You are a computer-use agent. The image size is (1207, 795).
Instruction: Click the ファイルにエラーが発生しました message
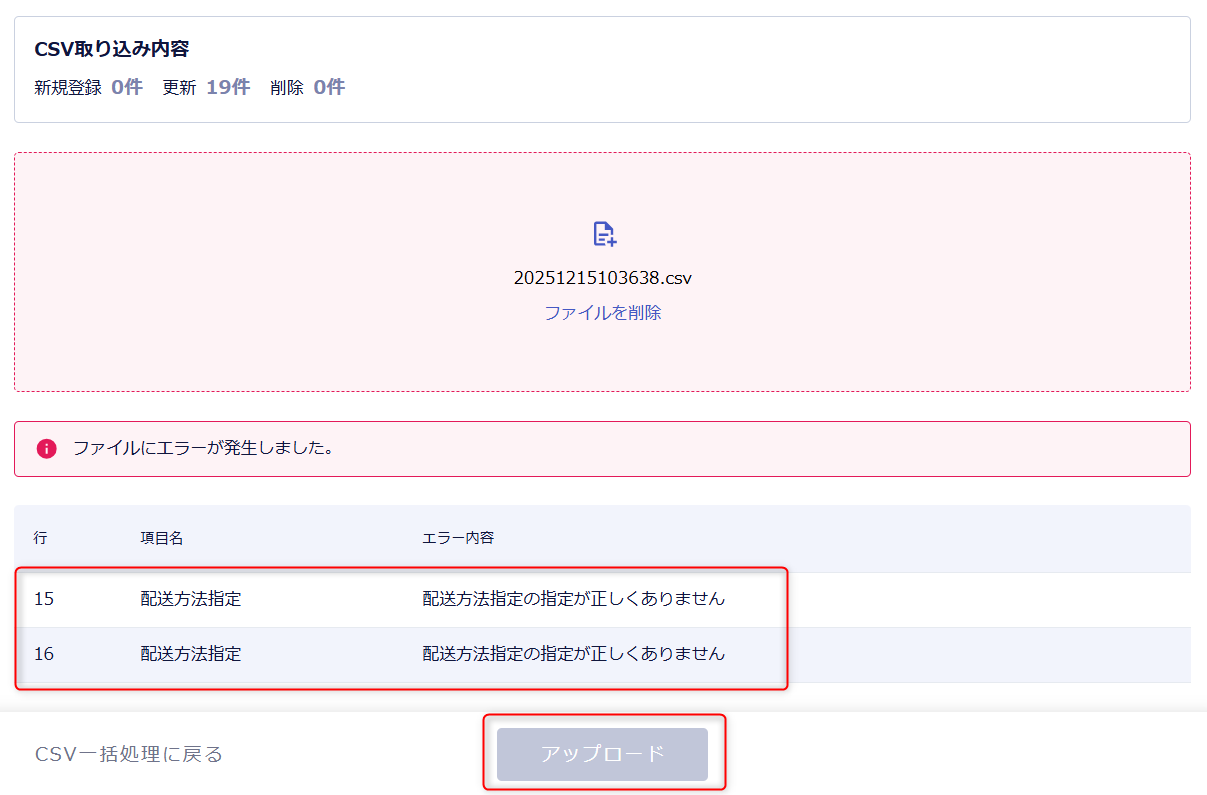pos(203,448)
